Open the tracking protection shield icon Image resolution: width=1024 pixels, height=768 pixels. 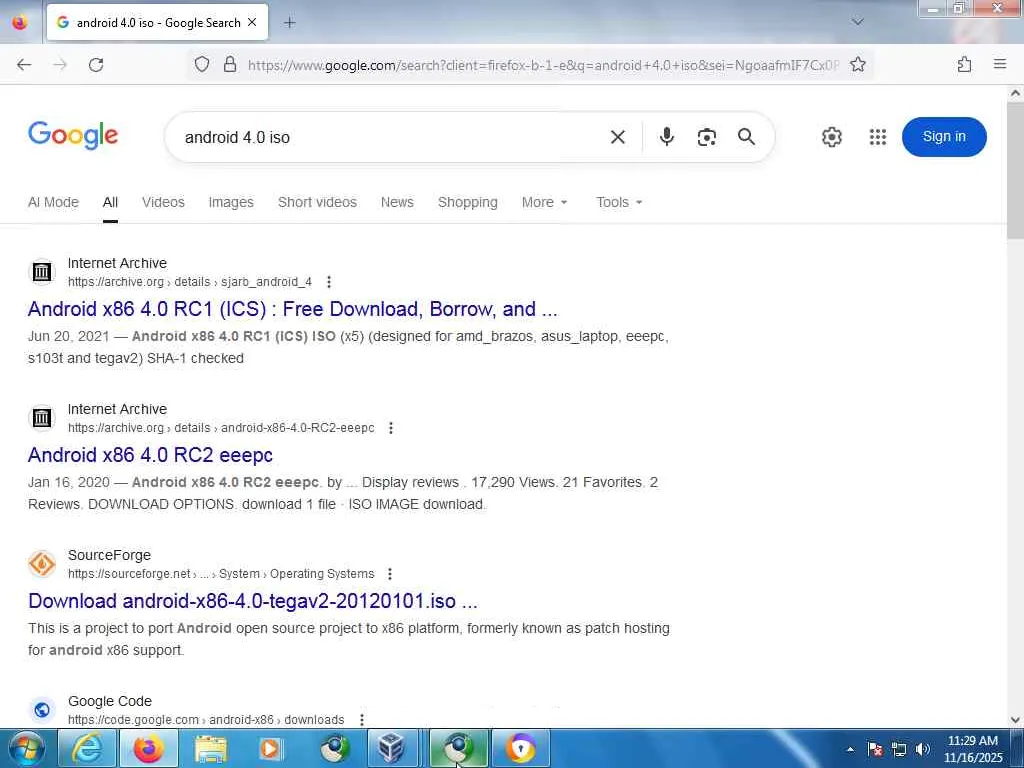(x=202, y=64)
